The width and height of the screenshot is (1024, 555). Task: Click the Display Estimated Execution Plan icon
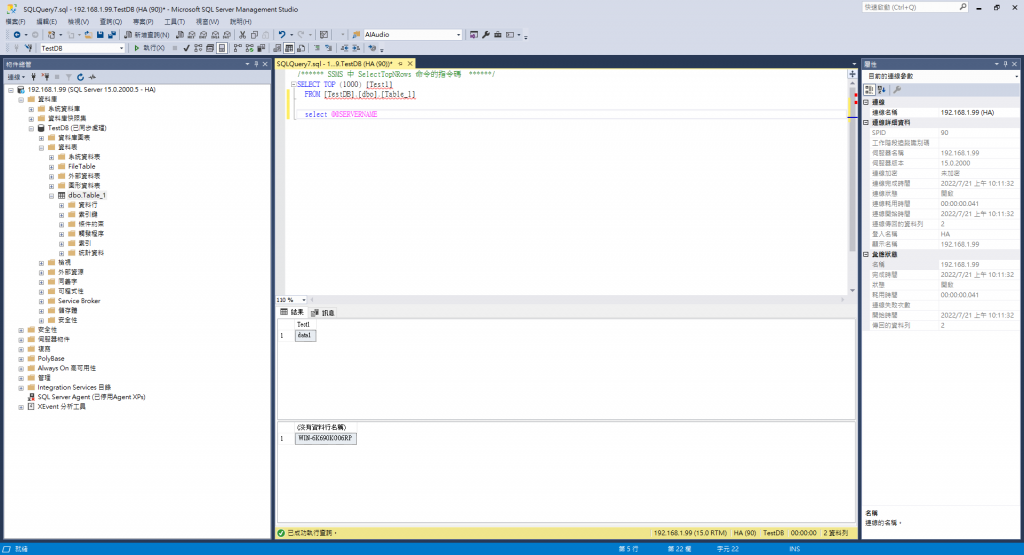click(x=198, y=48)
